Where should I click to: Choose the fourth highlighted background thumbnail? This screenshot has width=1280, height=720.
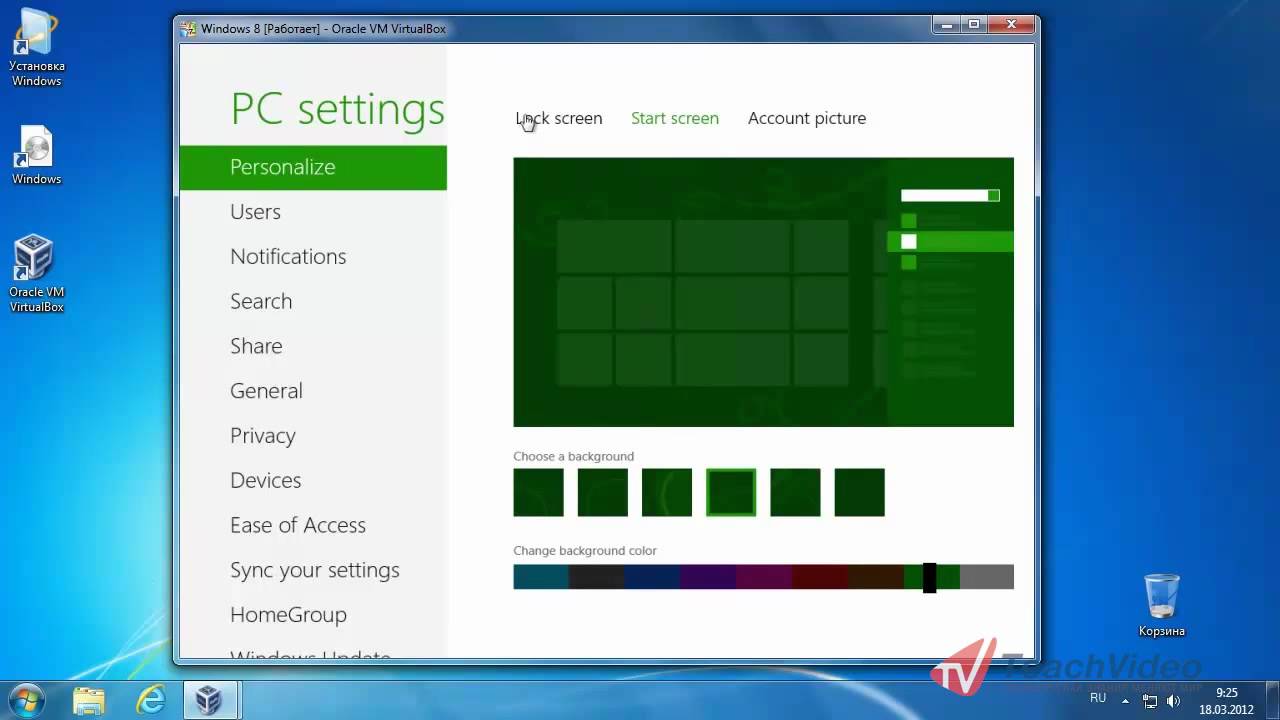pos(731,492)
